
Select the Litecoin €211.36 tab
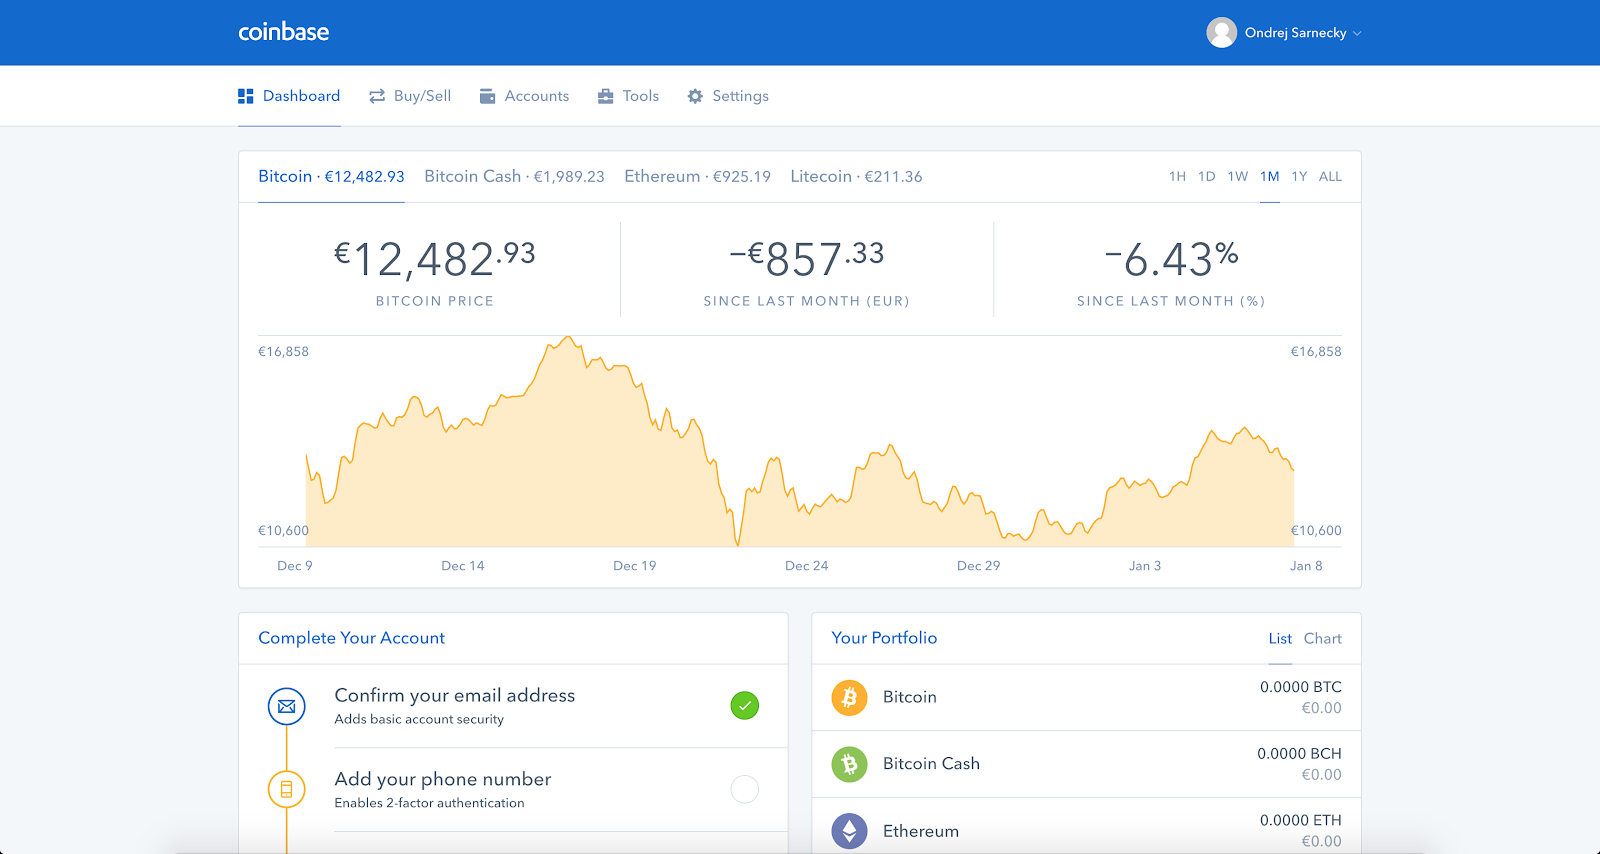[x=856, y=176]
